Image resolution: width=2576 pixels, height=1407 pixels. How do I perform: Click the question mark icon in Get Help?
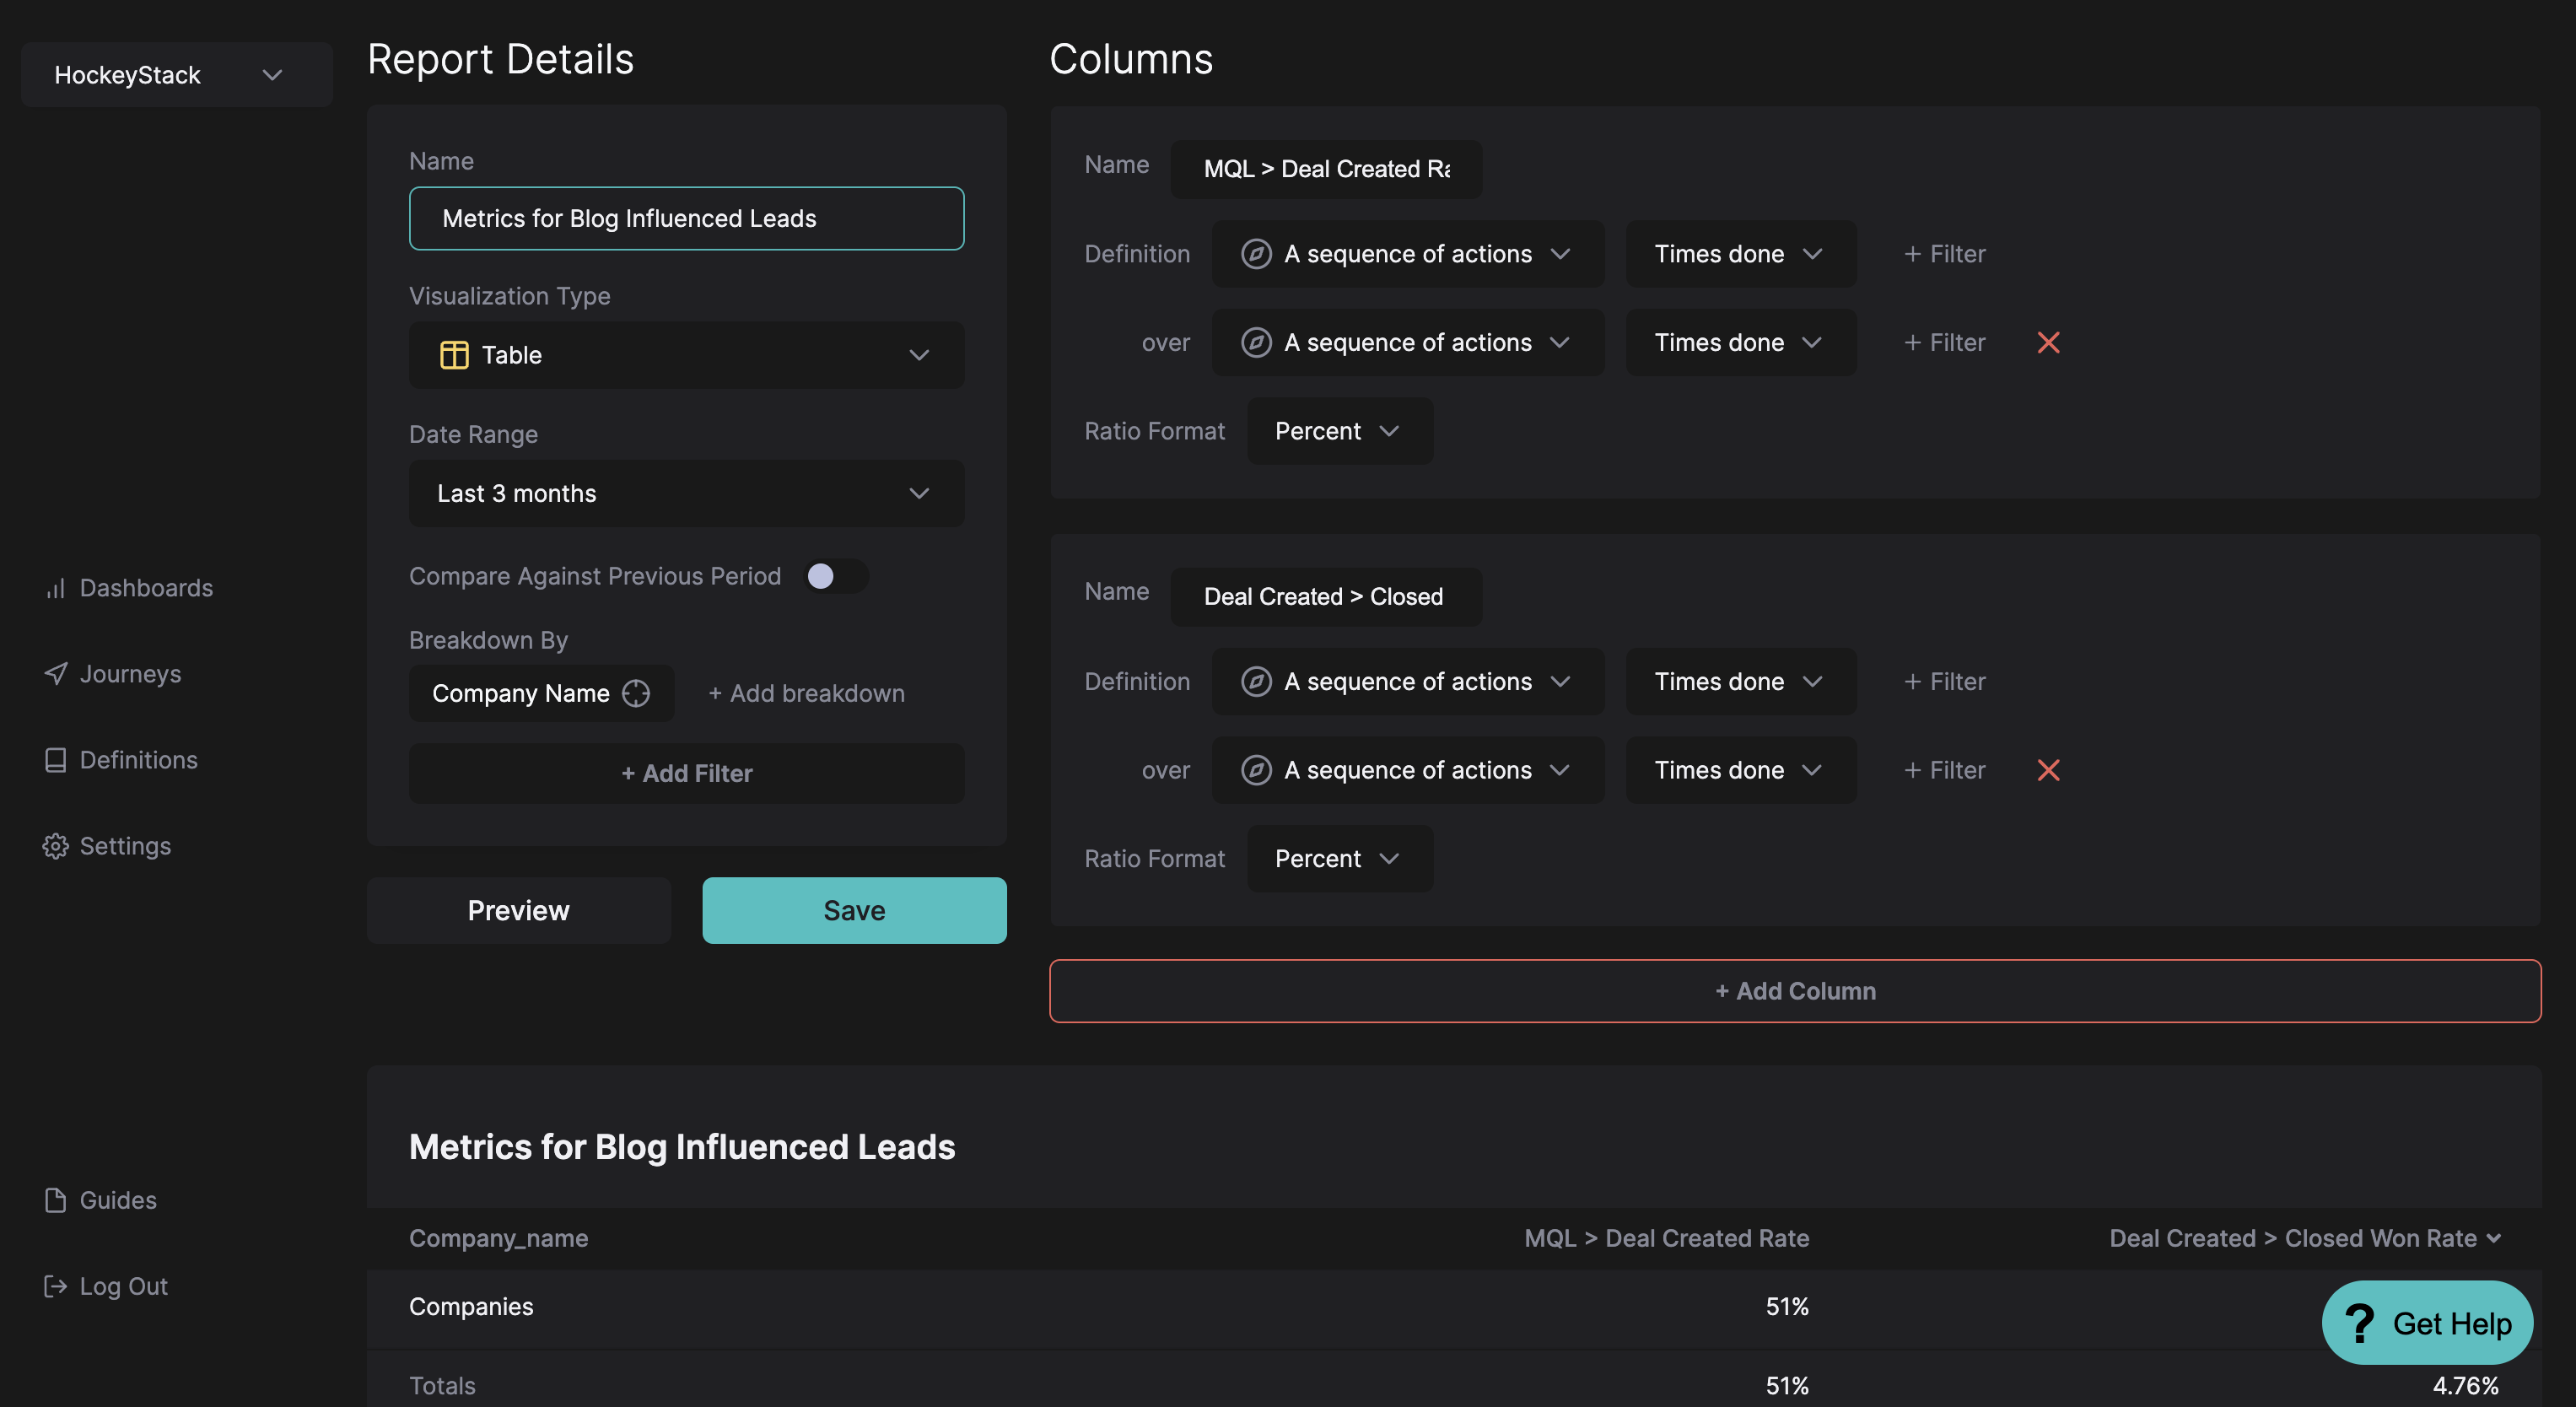[x=2360, y=1323]
